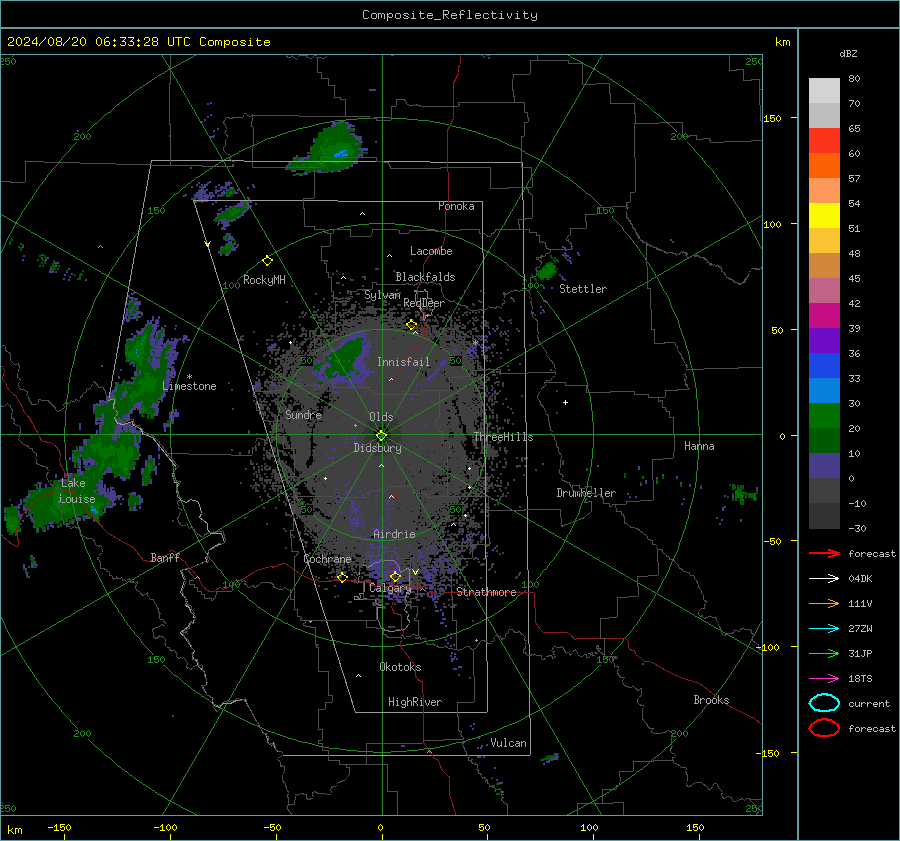The image size is (900, 841).
Task: Click the red forecast arrow in legend
Action: [824, 553]
